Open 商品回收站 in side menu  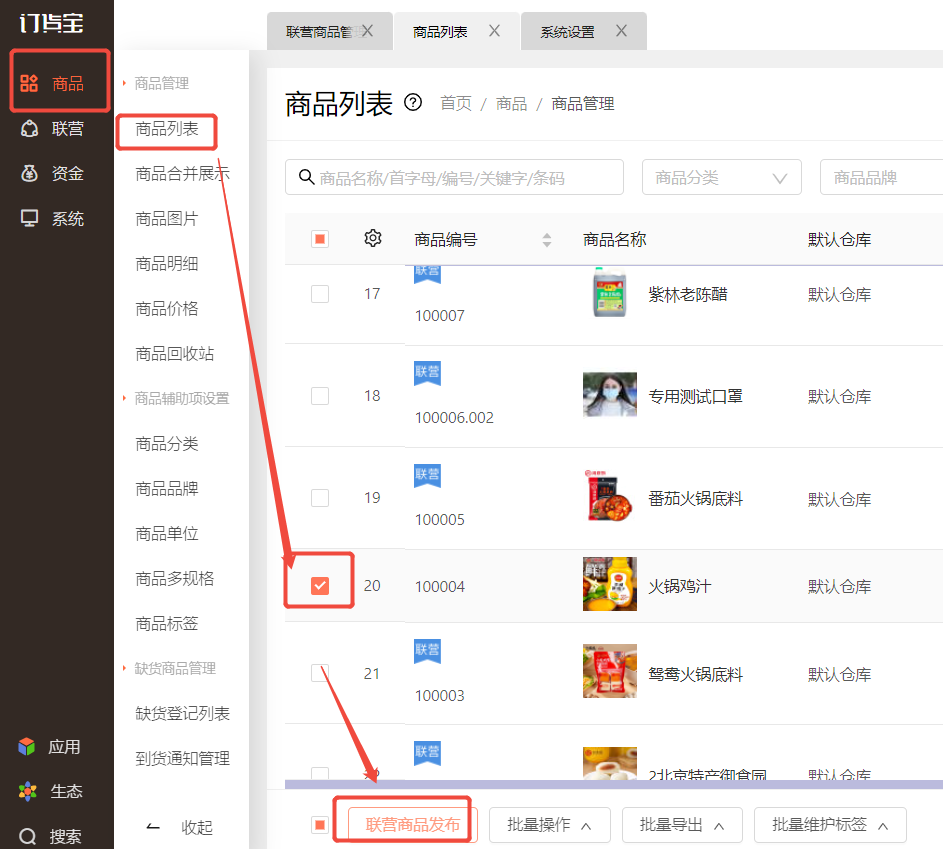174,354
